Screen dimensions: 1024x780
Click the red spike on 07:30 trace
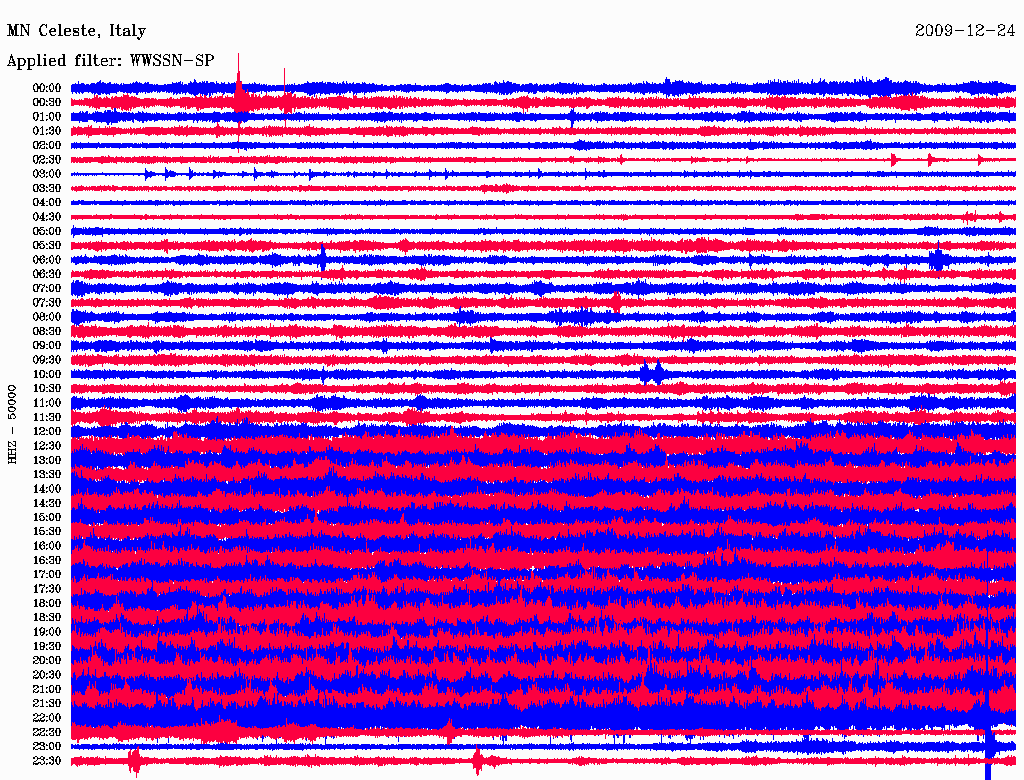click(x=616, y=302)
